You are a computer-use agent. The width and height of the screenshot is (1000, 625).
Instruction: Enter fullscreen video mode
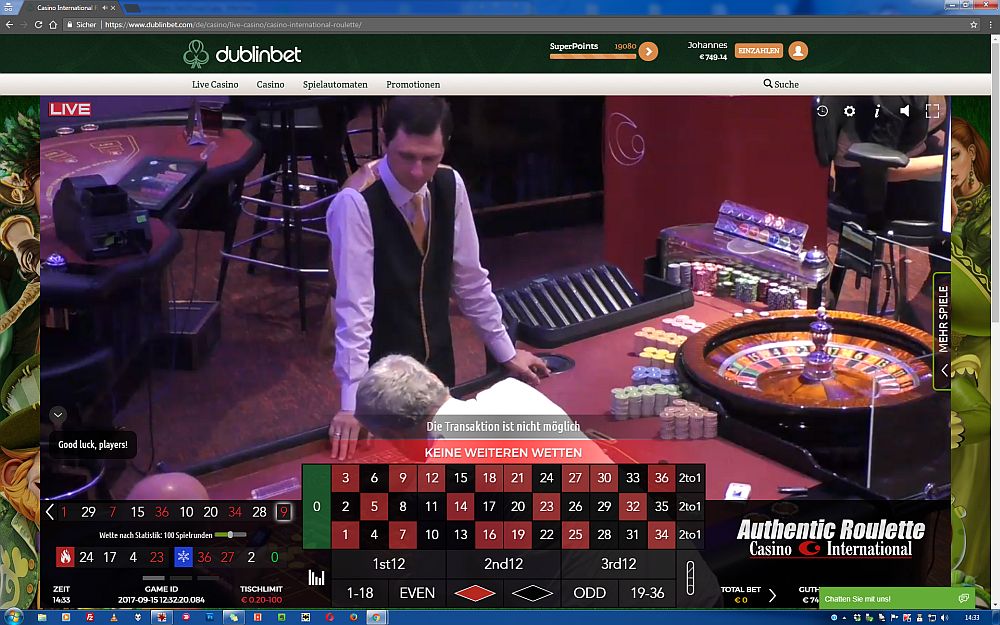(932, 111)
